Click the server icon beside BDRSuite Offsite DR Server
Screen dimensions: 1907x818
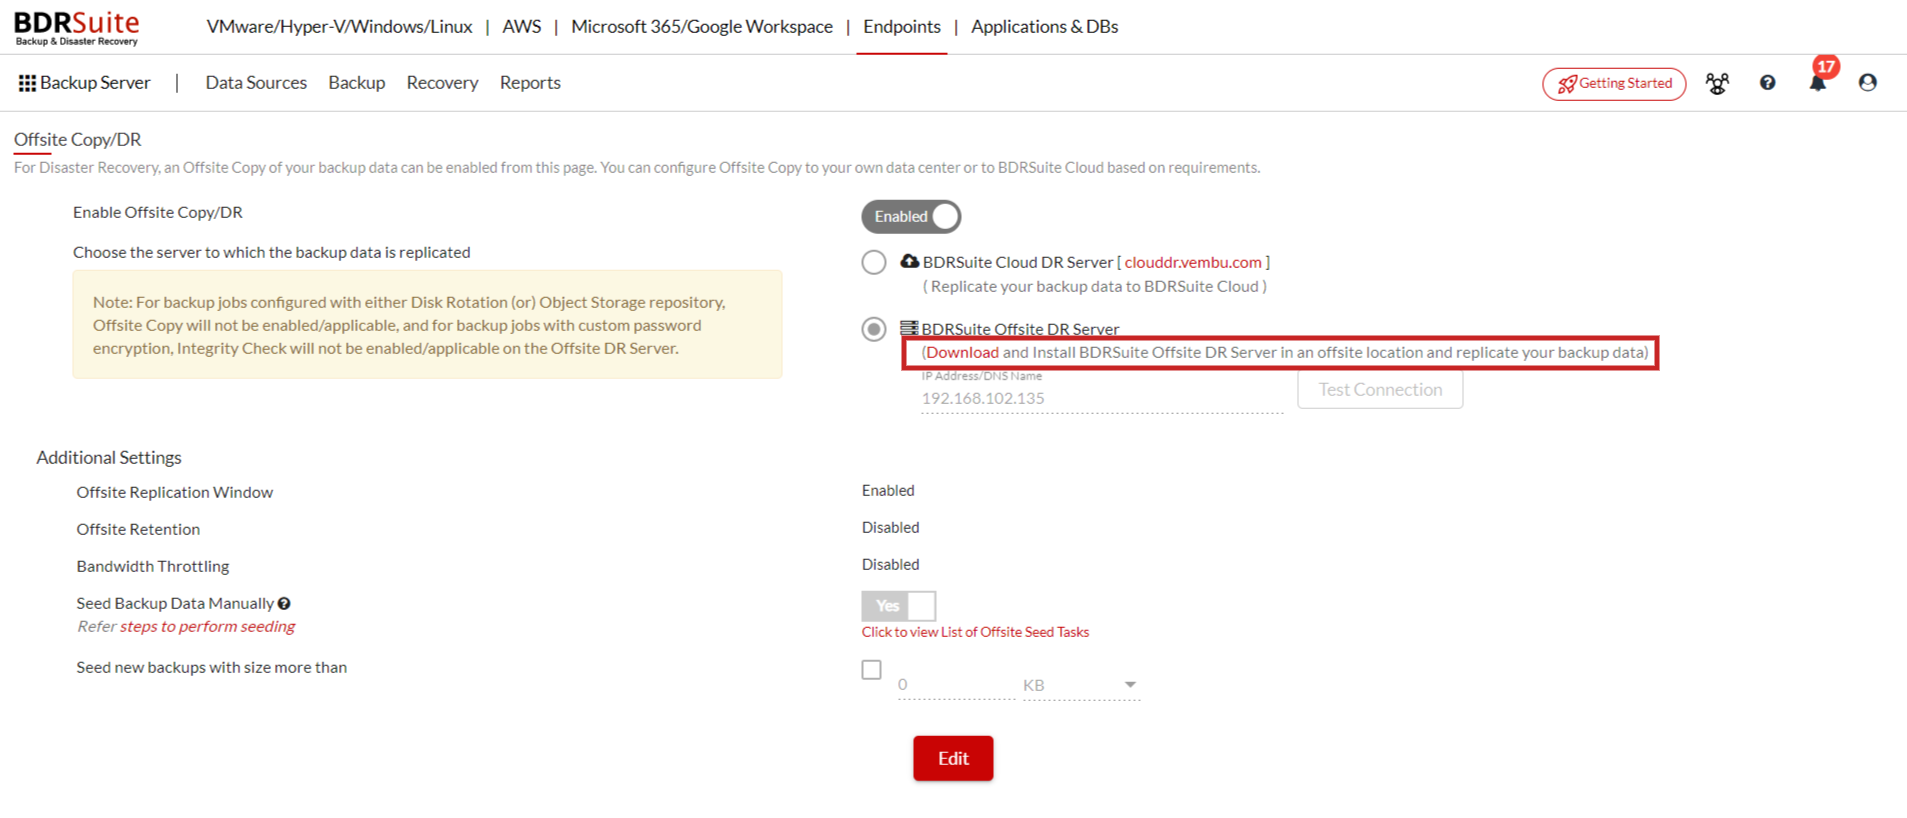pos(909,328)
